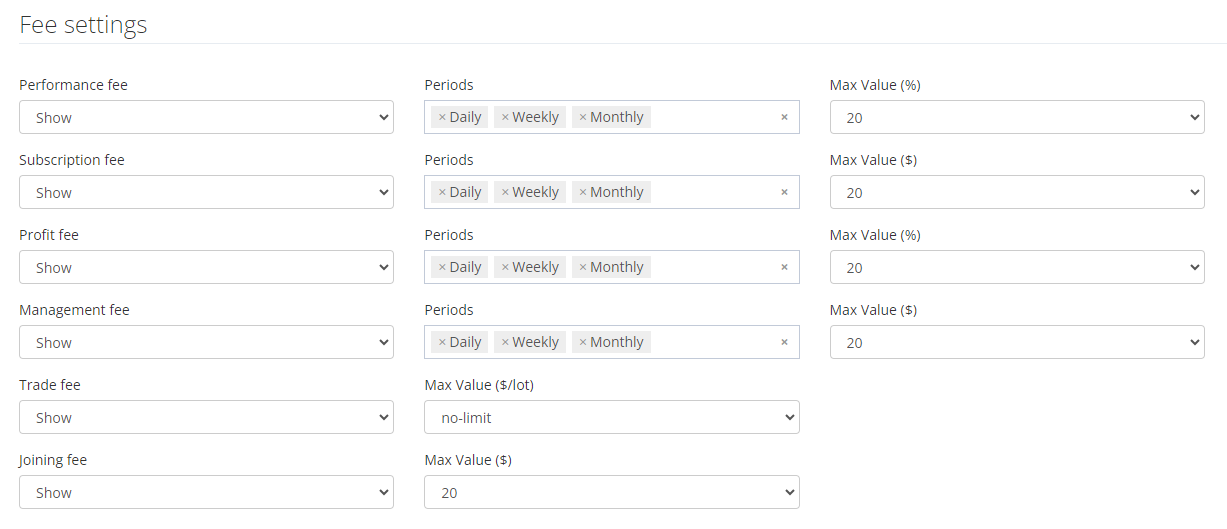Viewport: 1227px width, 529px height.
Task: Clear all Subscription fee periods
Action: coord(784,192)
